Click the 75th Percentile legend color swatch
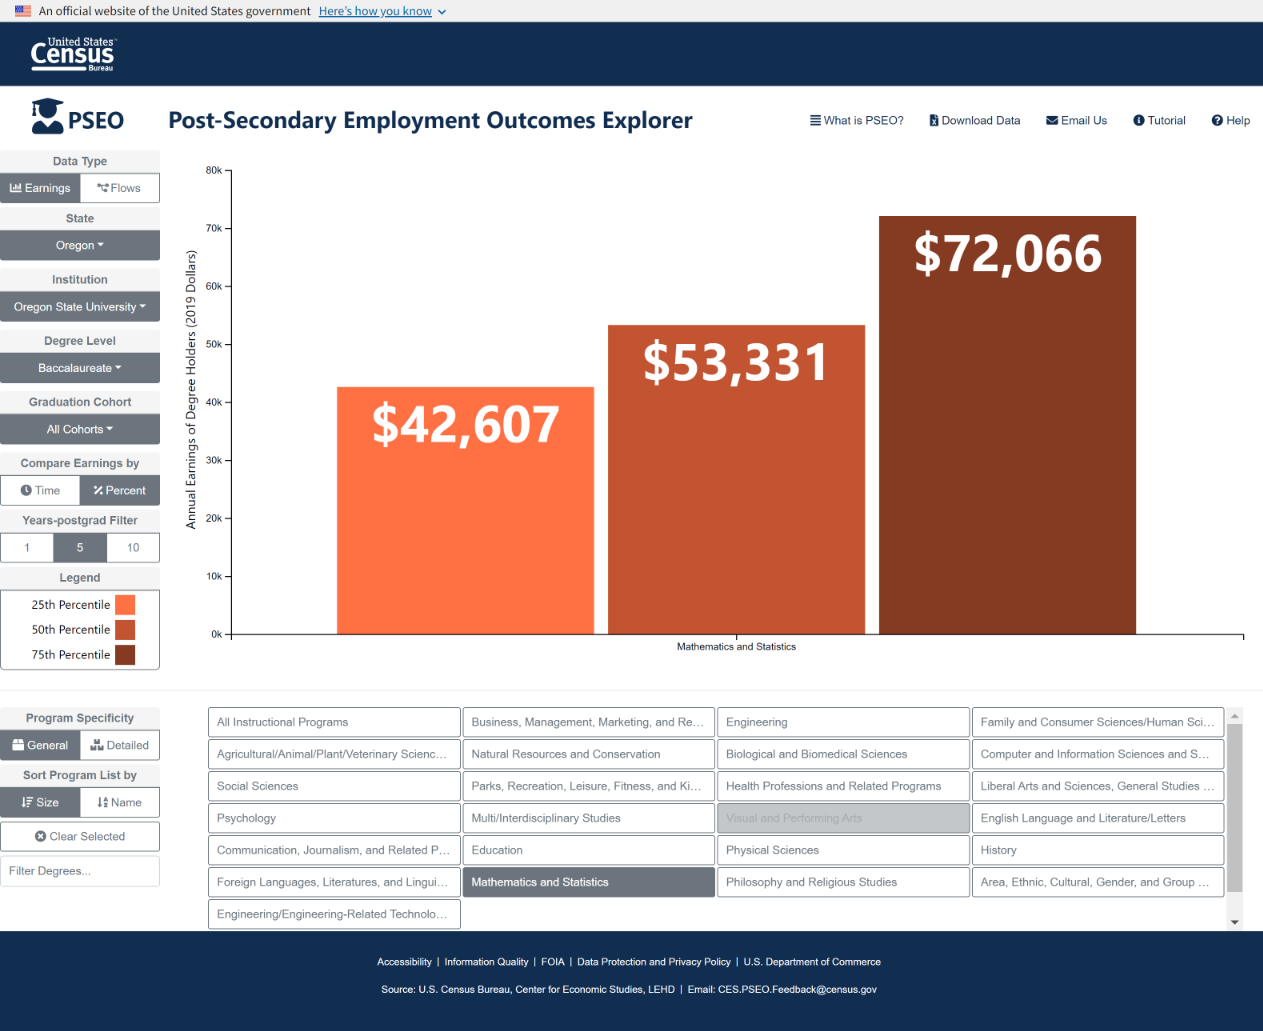The height and width of the screenshot is (1031, 1263). (125, 655)
